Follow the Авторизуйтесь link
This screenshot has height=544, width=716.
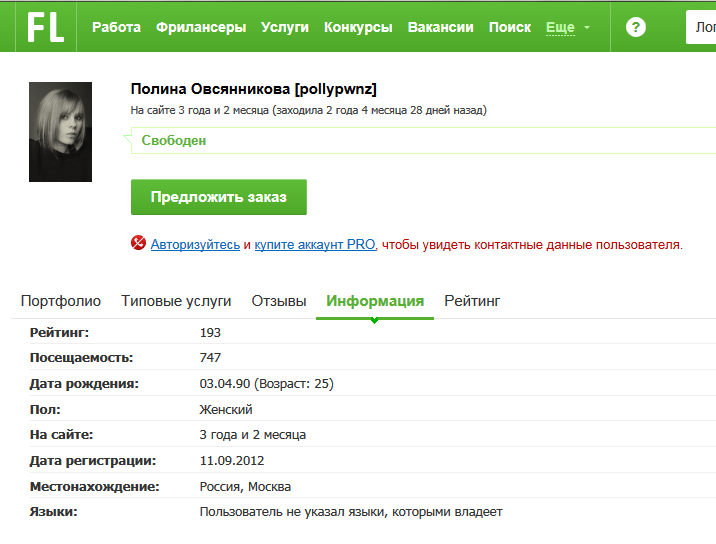pos(195,244)
